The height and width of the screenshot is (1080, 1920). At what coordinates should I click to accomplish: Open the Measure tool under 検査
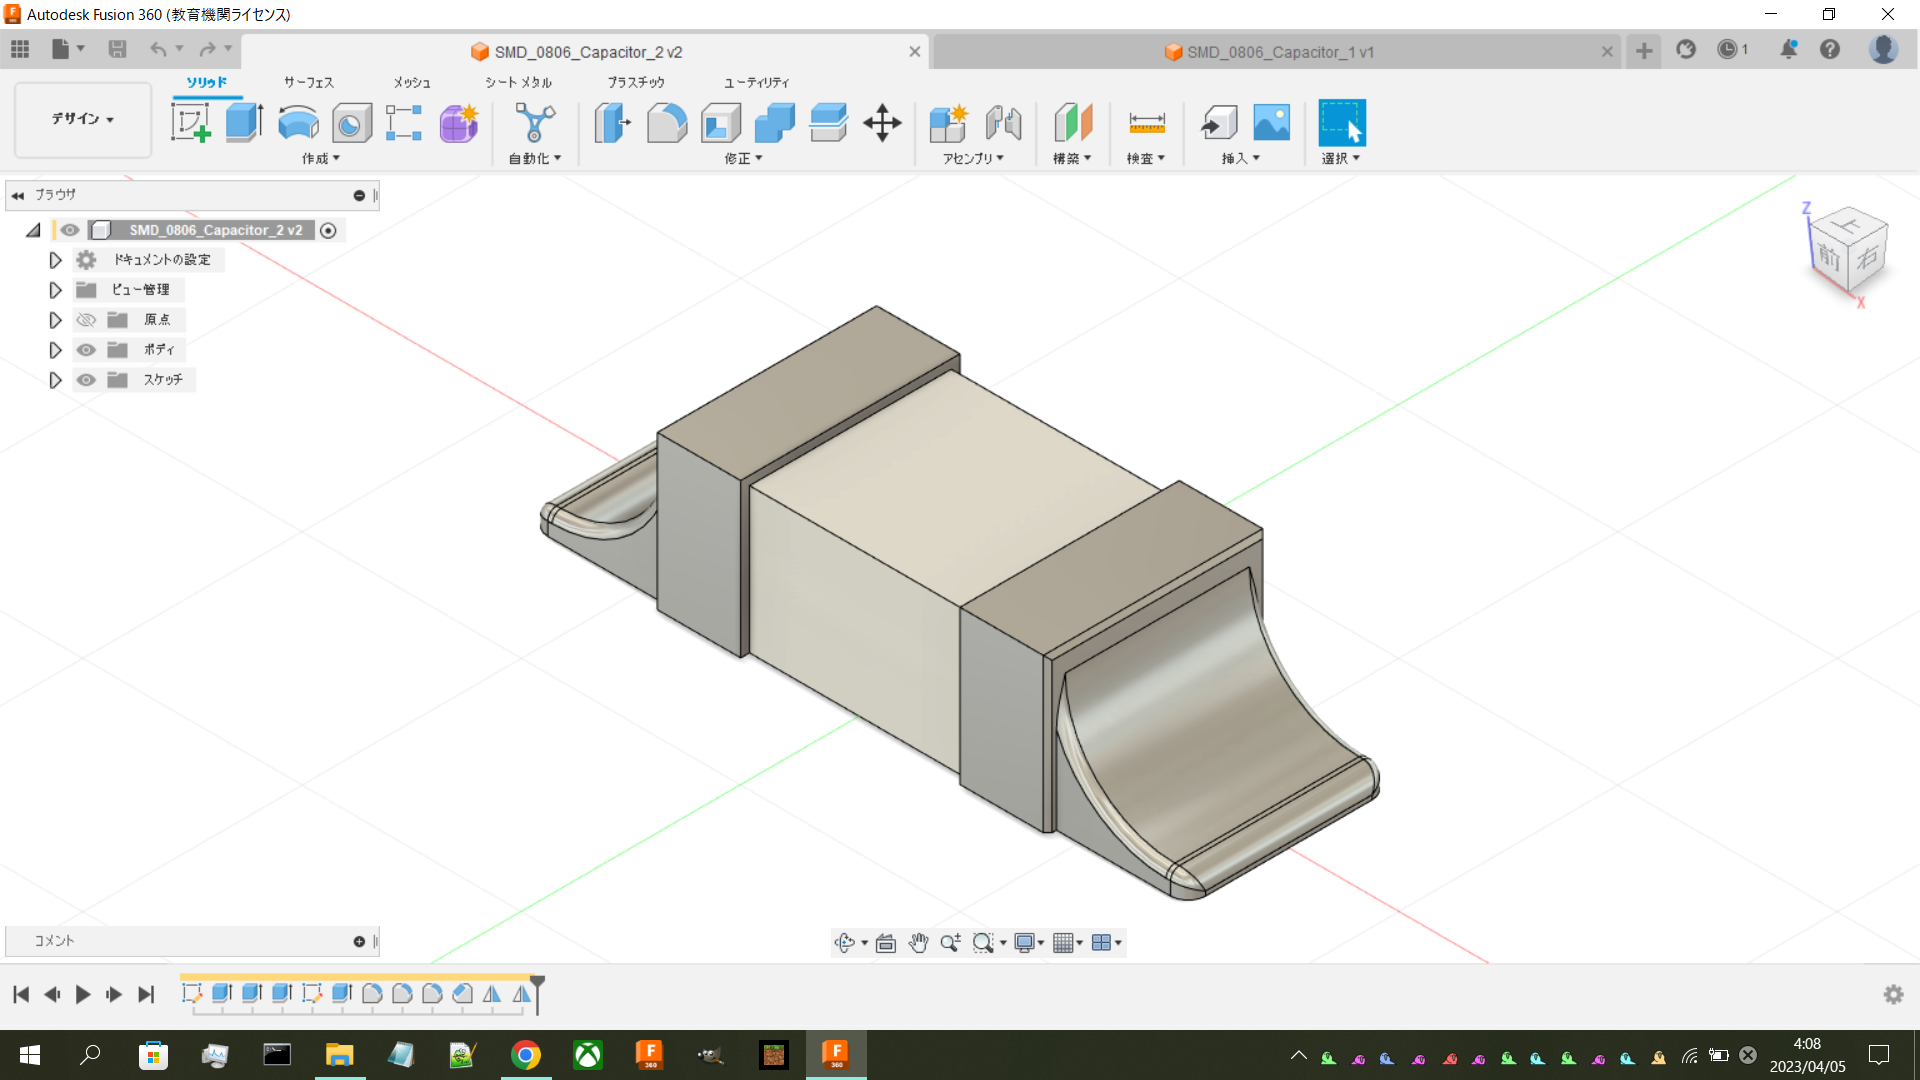pyautogui.click(x=1146, y=123)
